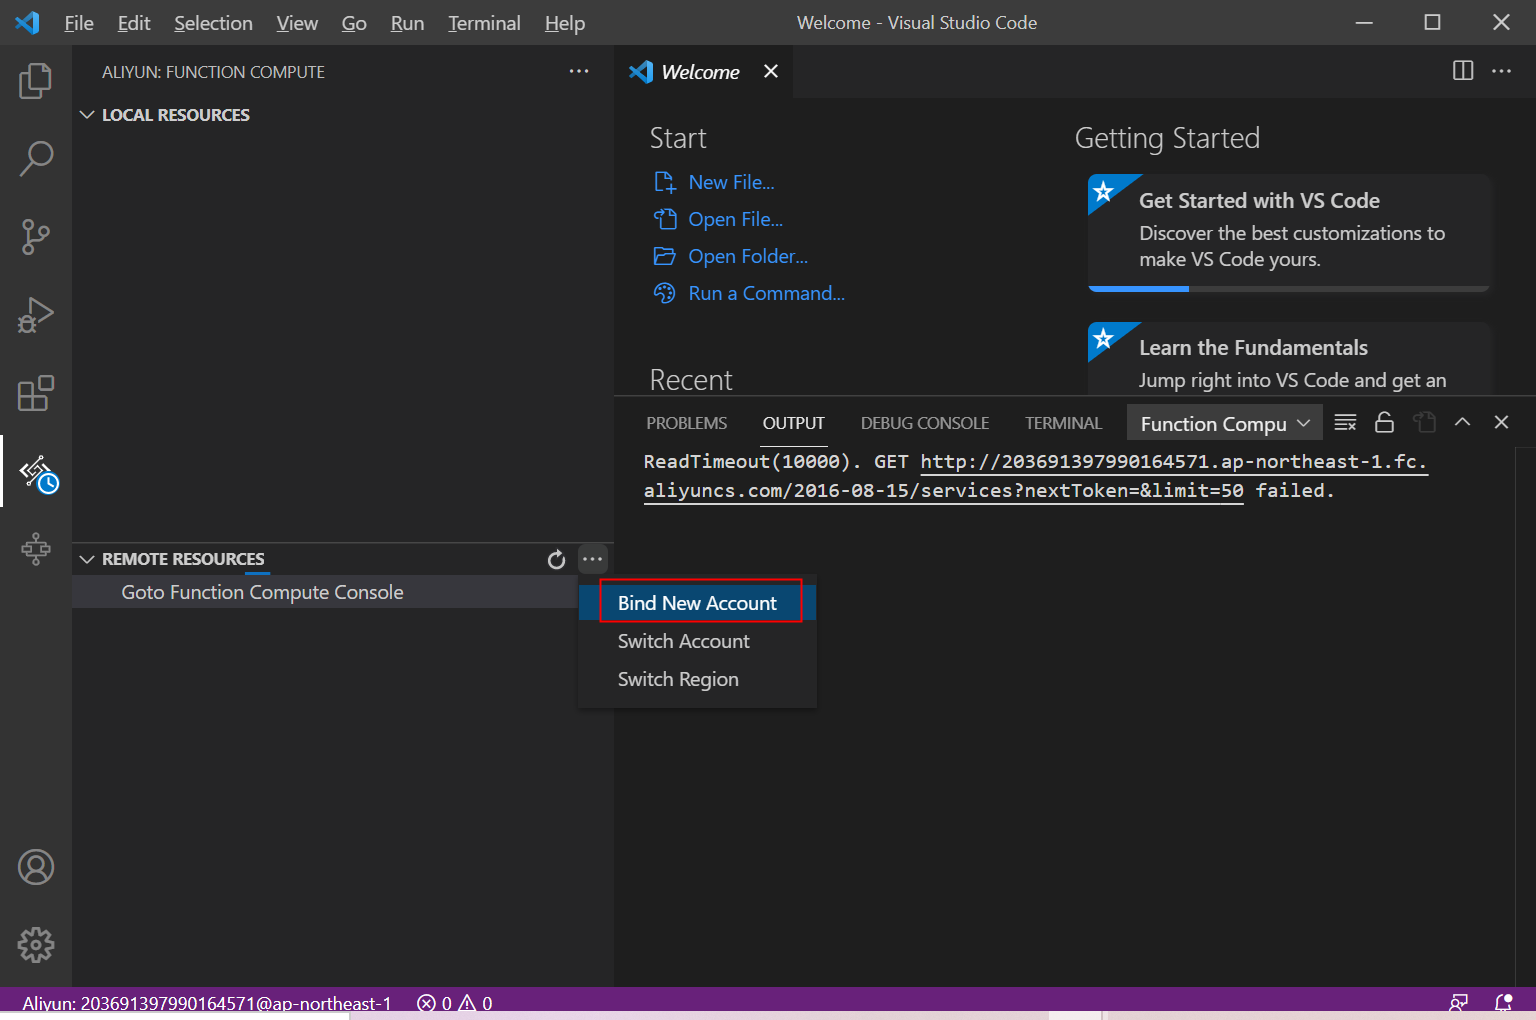Select Bind New Account menu entry

click(697, 603)
